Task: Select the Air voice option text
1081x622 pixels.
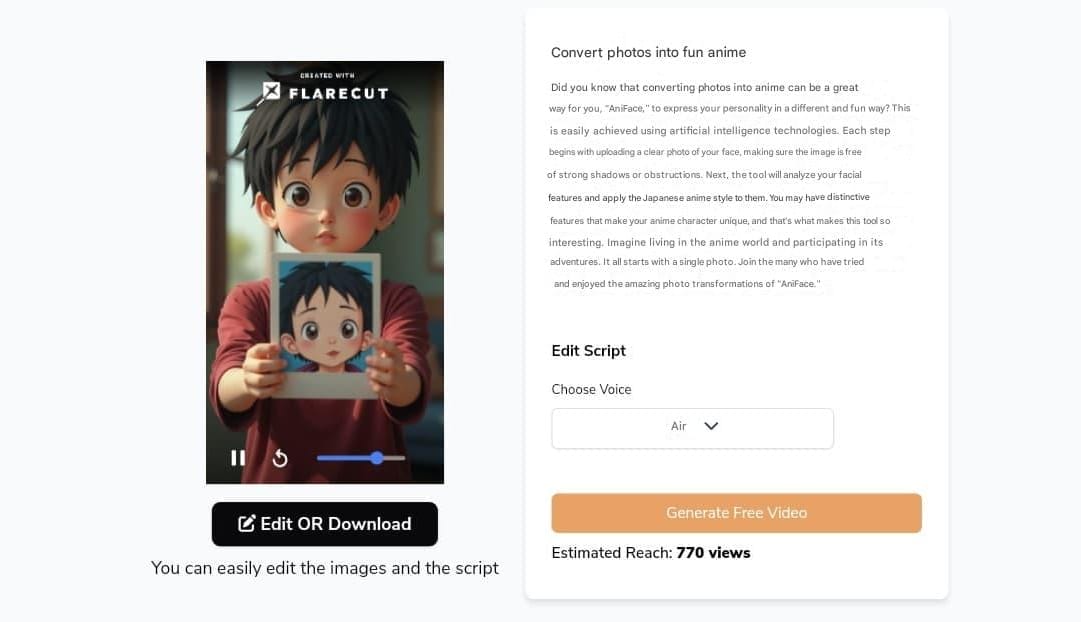Action: [x=678, y=426]
